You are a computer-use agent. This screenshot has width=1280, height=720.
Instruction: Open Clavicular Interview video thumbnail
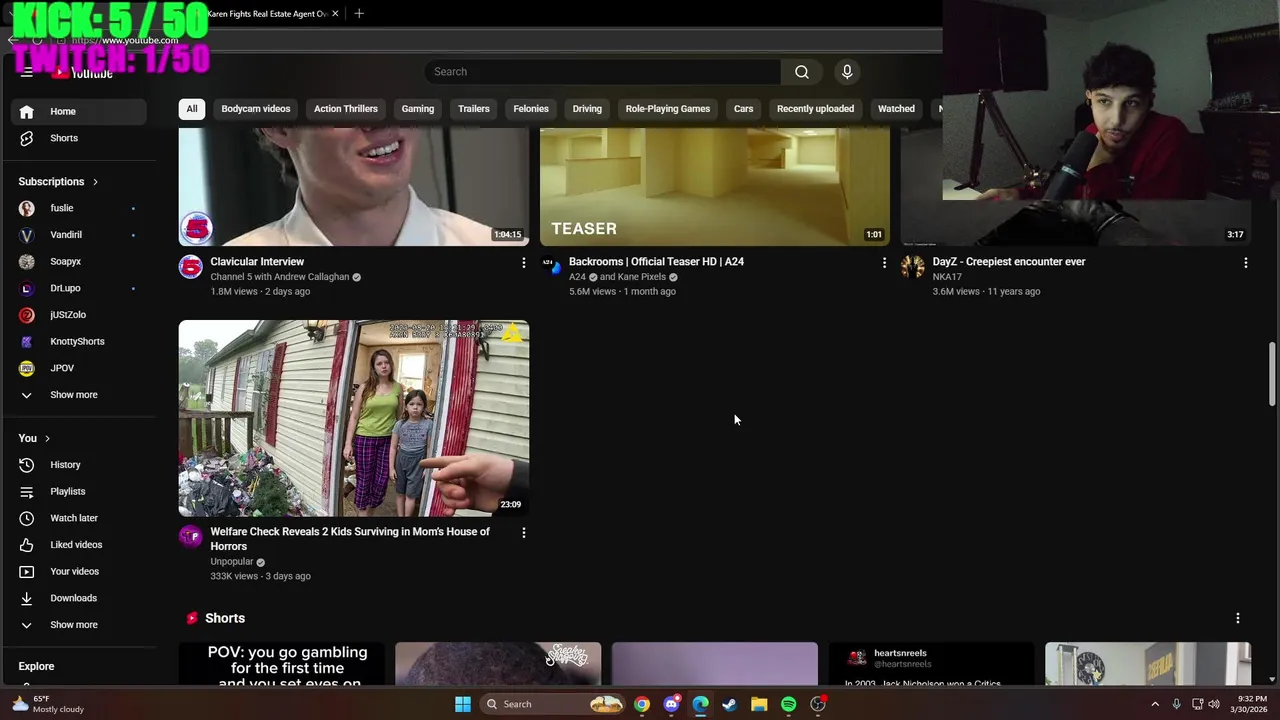coord(354,187)
